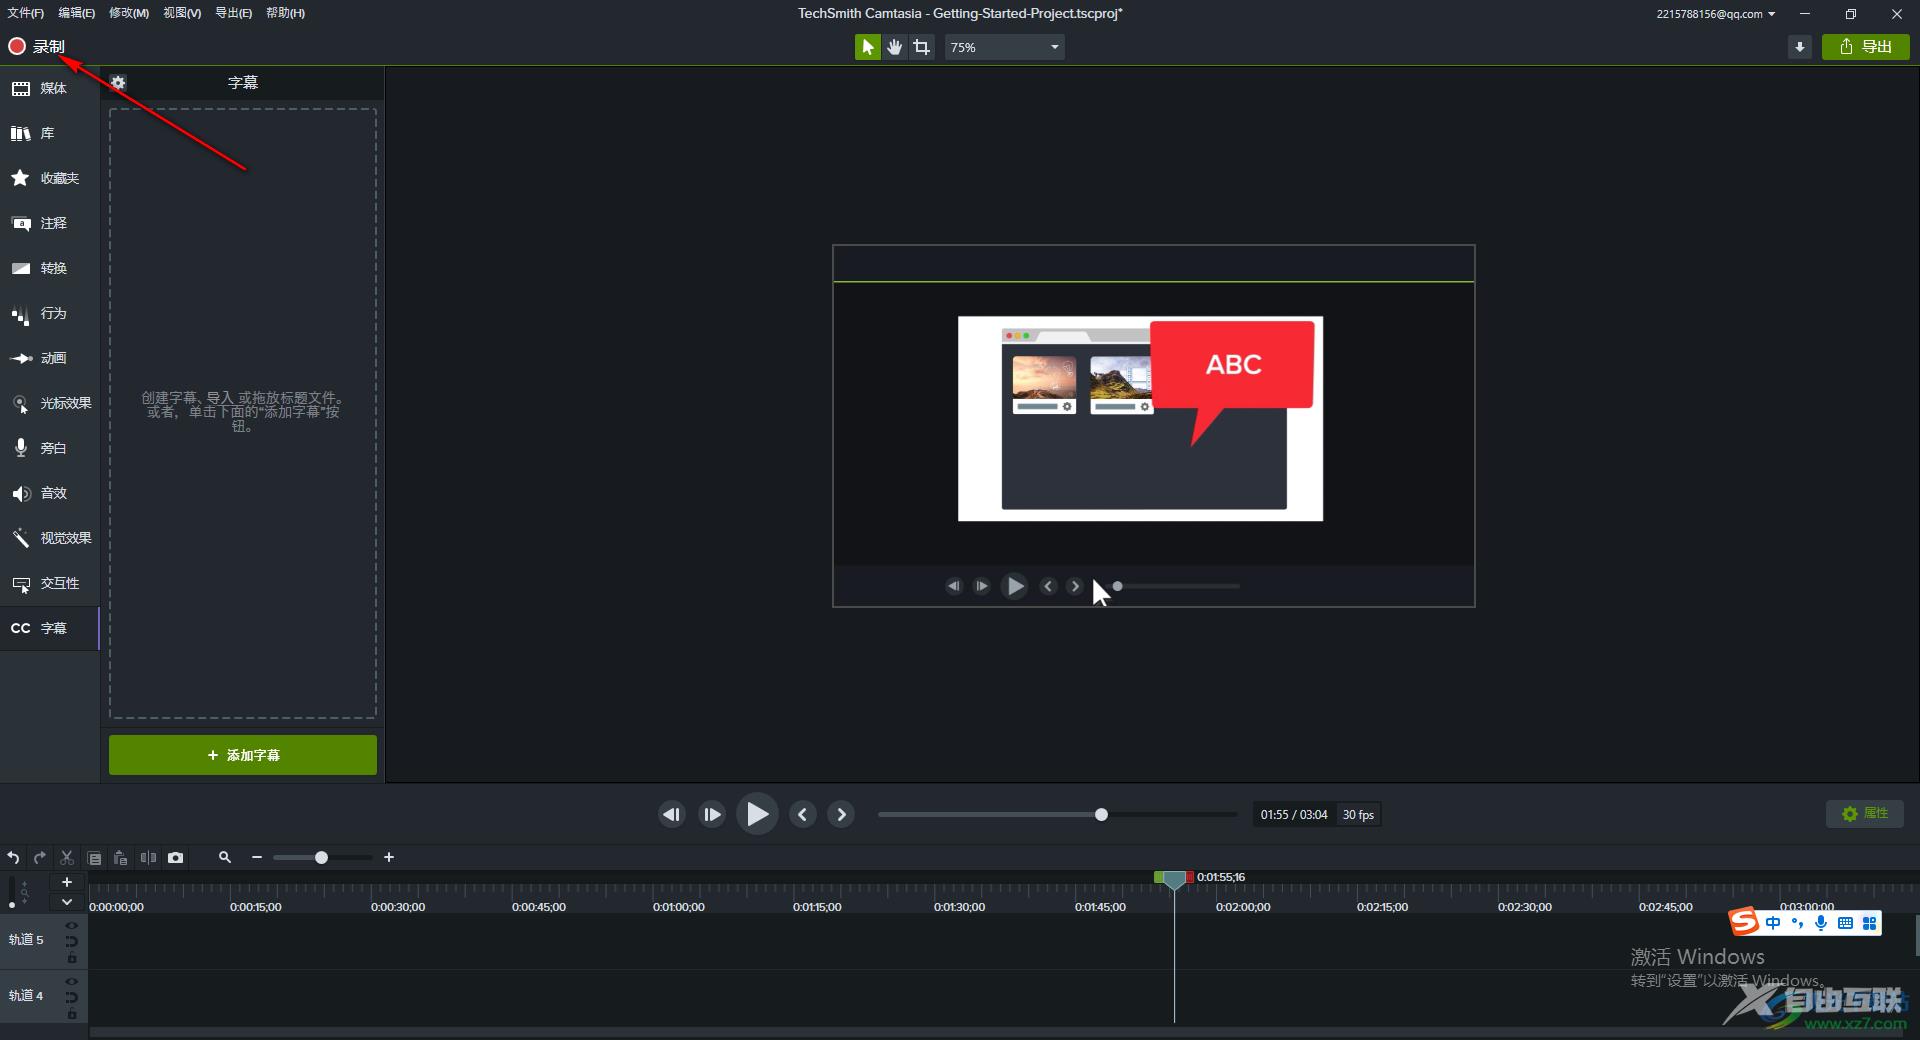Zoom in timeline with the plus button

coord(389,857)
